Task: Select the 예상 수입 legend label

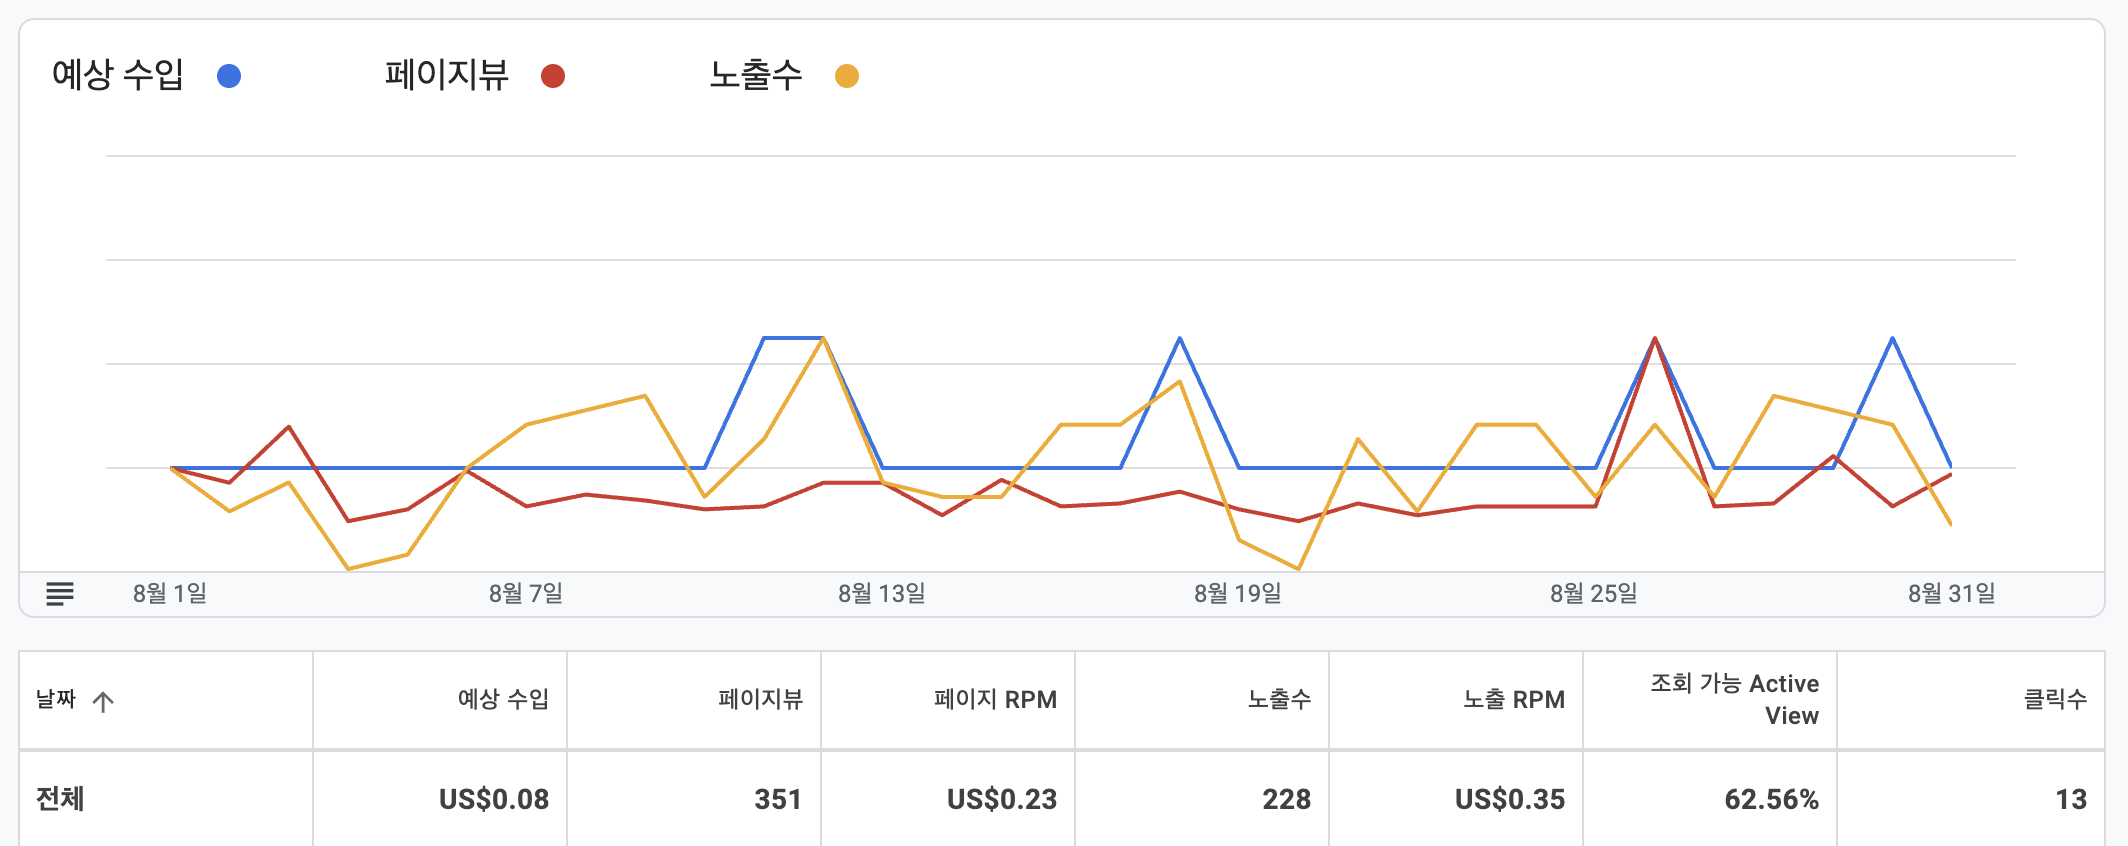Action: pos(118,75)
